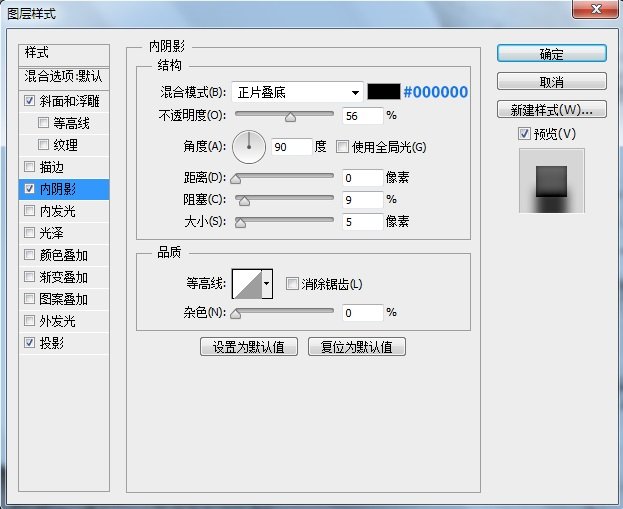This screenshot has height=509, width=623.
Task: Enable 消除锯齿 checkbox
Action: point(292,284)
